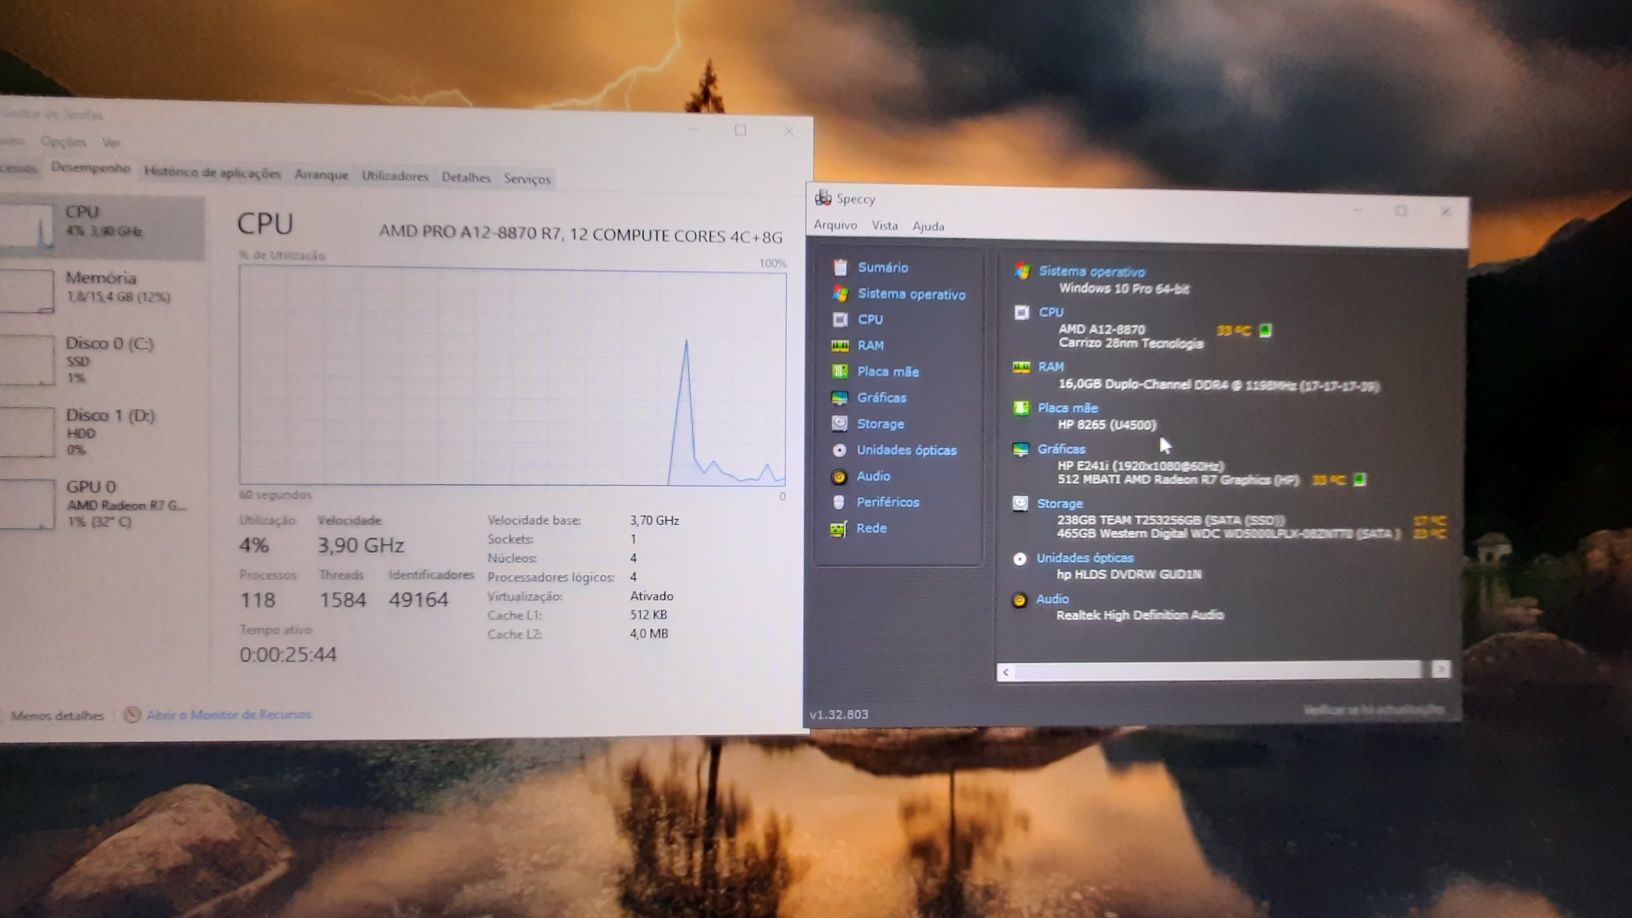This screenshot has height=918, width=1632.
Task: Open Vista menu in Speccy
Action: 884,226
